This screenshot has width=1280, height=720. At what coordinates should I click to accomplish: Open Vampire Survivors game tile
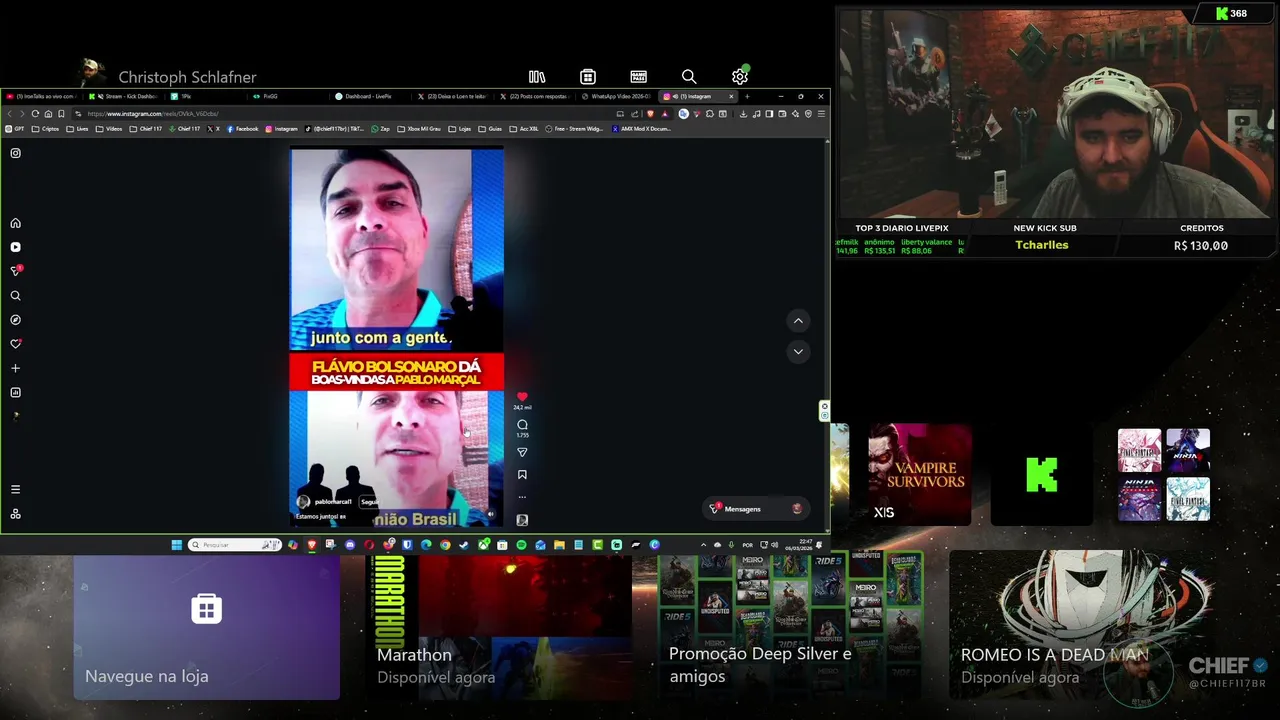coord(919,474)
